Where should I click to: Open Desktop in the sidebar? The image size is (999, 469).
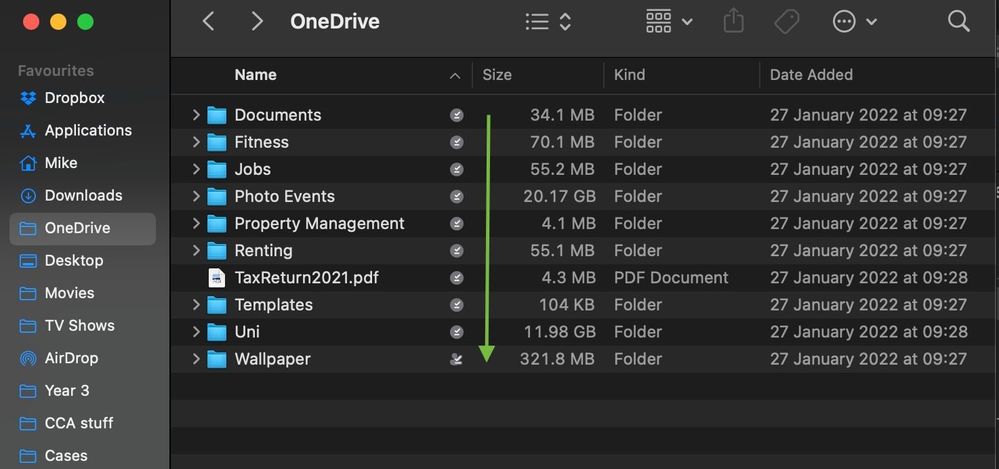[83, 261]
